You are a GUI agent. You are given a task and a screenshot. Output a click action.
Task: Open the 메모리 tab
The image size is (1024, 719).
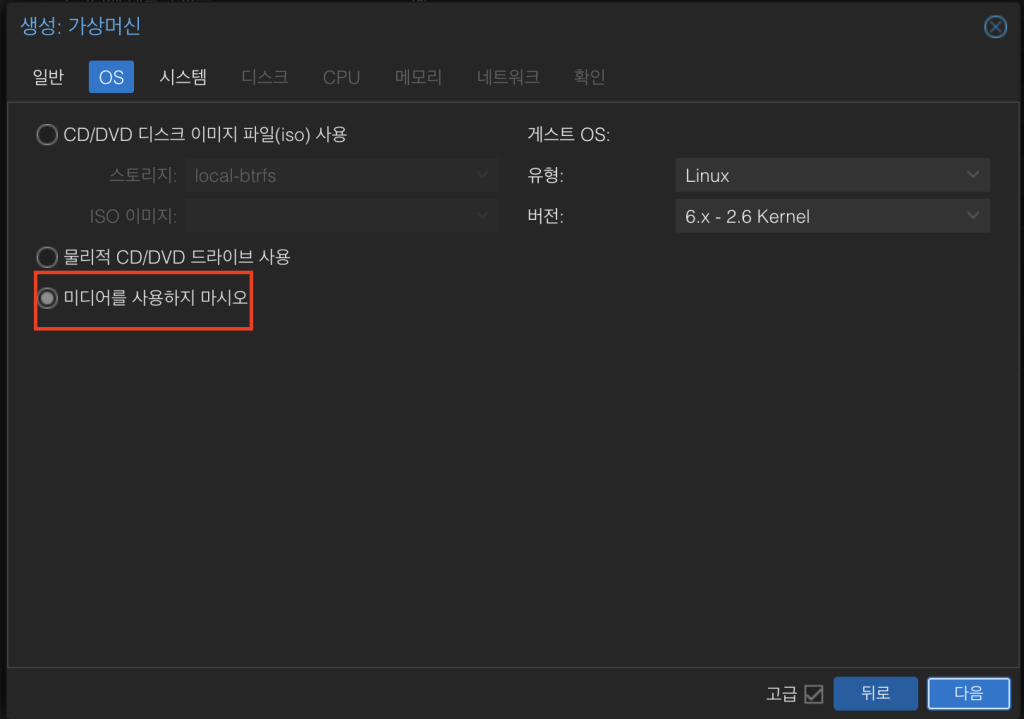point(418,77)
